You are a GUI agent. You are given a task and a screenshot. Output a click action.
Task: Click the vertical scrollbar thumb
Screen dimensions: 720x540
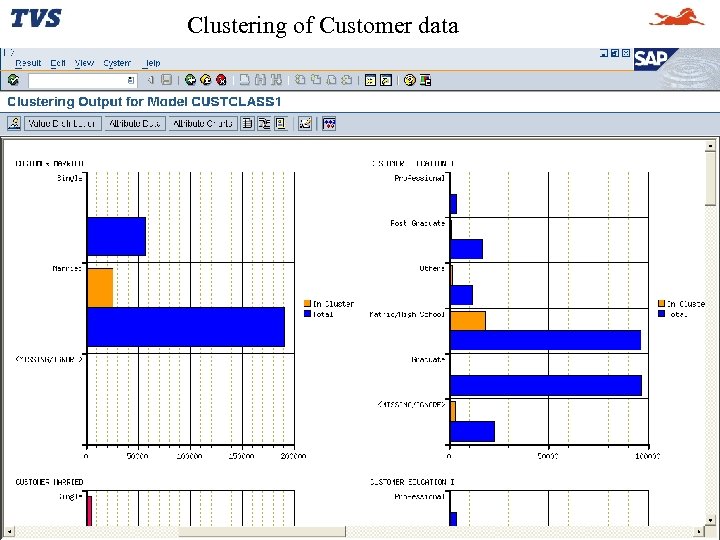pyautogui.click(x=710, y=179)
